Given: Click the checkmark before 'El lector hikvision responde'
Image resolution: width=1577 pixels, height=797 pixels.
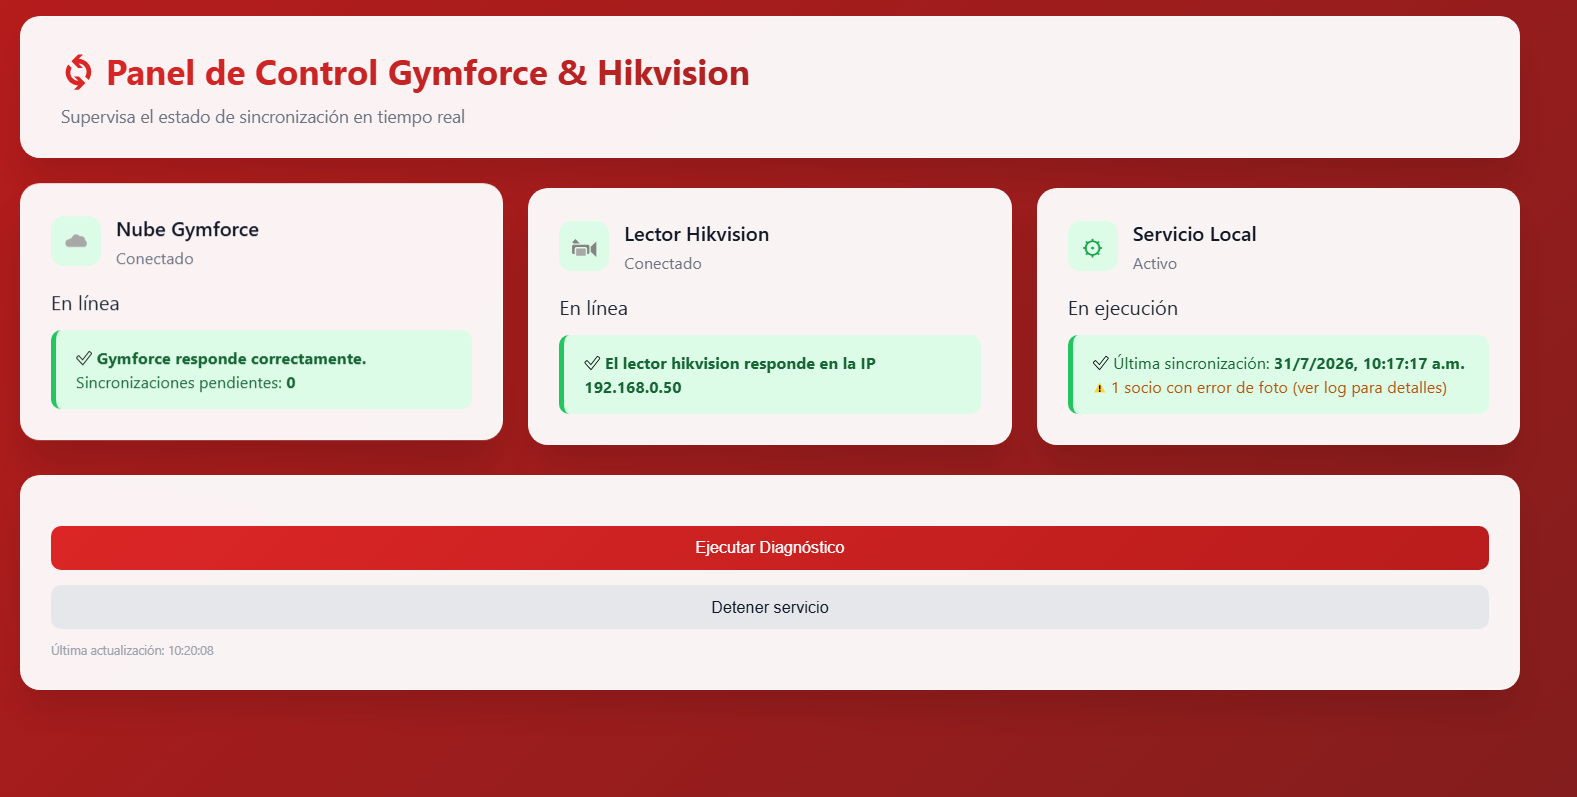Looking at the screenshot, I should 592,364.
